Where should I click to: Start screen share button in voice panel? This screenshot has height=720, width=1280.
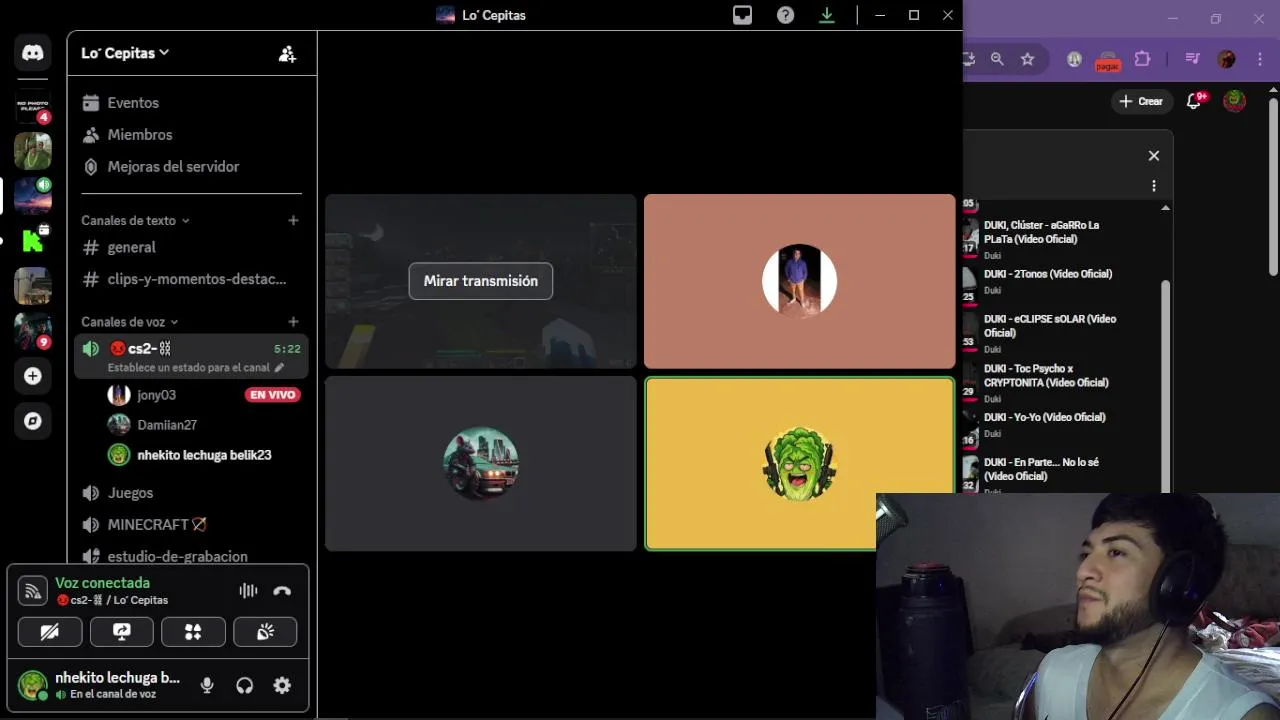[x=122, y=632]
